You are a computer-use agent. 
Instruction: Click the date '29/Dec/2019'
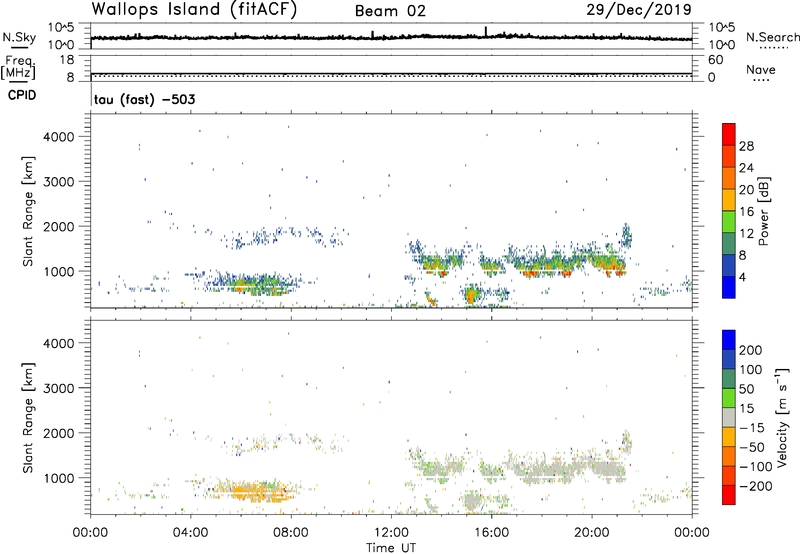(x=639, y=9)
